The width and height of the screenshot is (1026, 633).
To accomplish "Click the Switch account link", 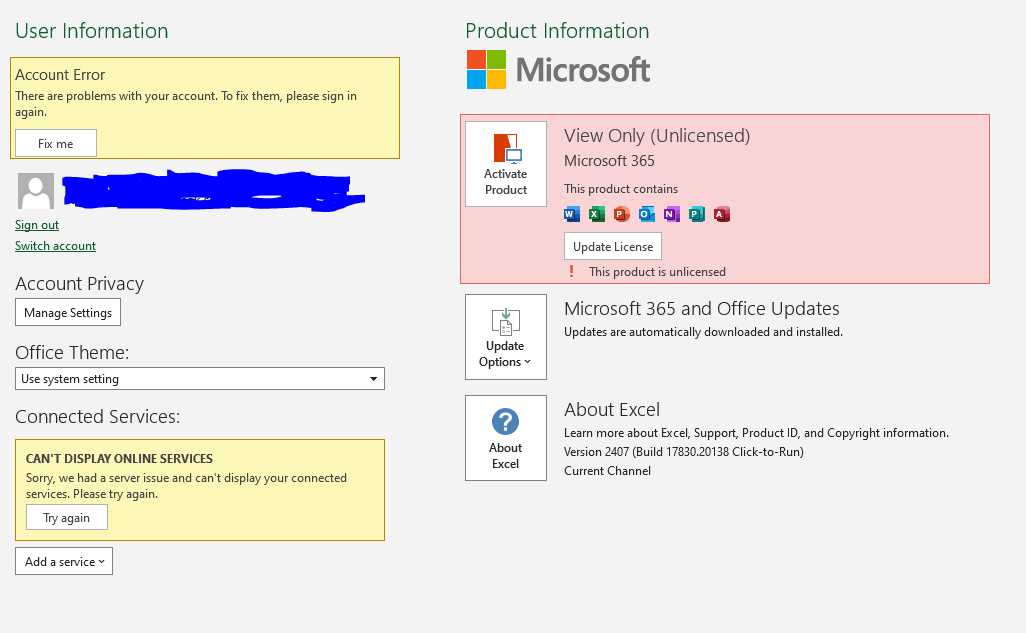I will [56, 245].
